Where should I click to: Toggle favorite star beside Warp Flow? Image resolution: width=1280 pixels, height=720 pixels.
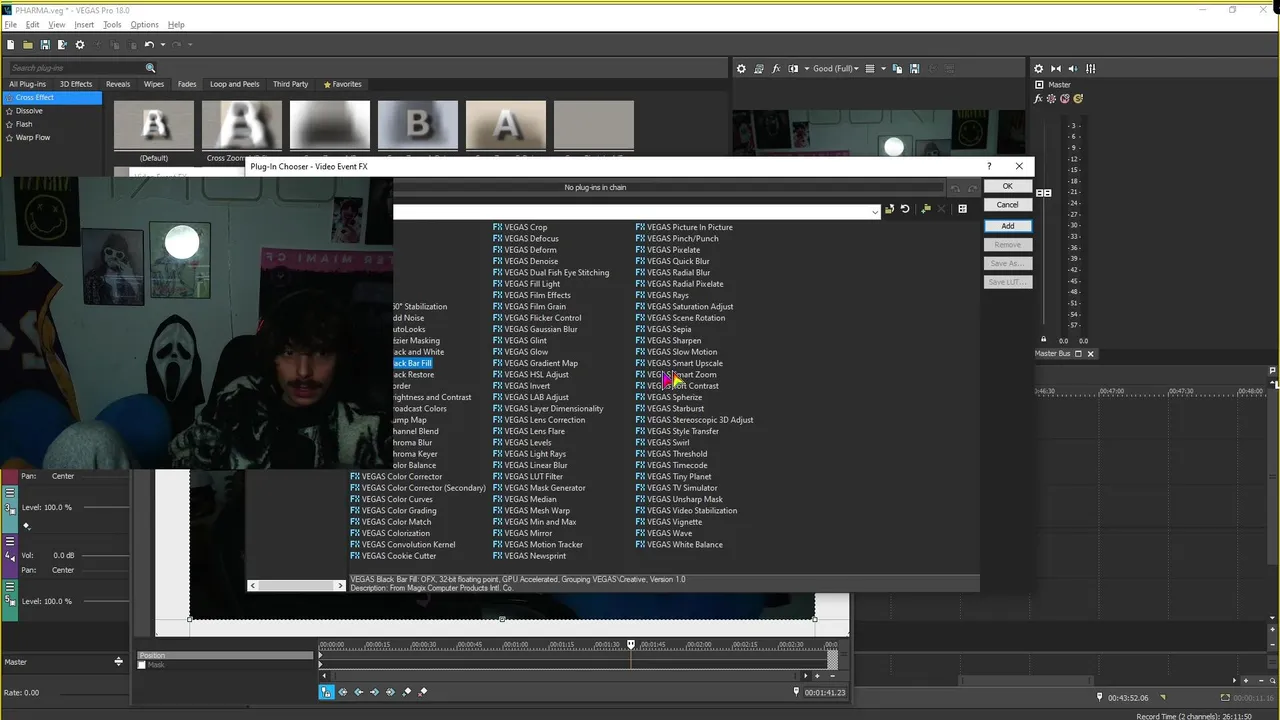click(10, 137)
